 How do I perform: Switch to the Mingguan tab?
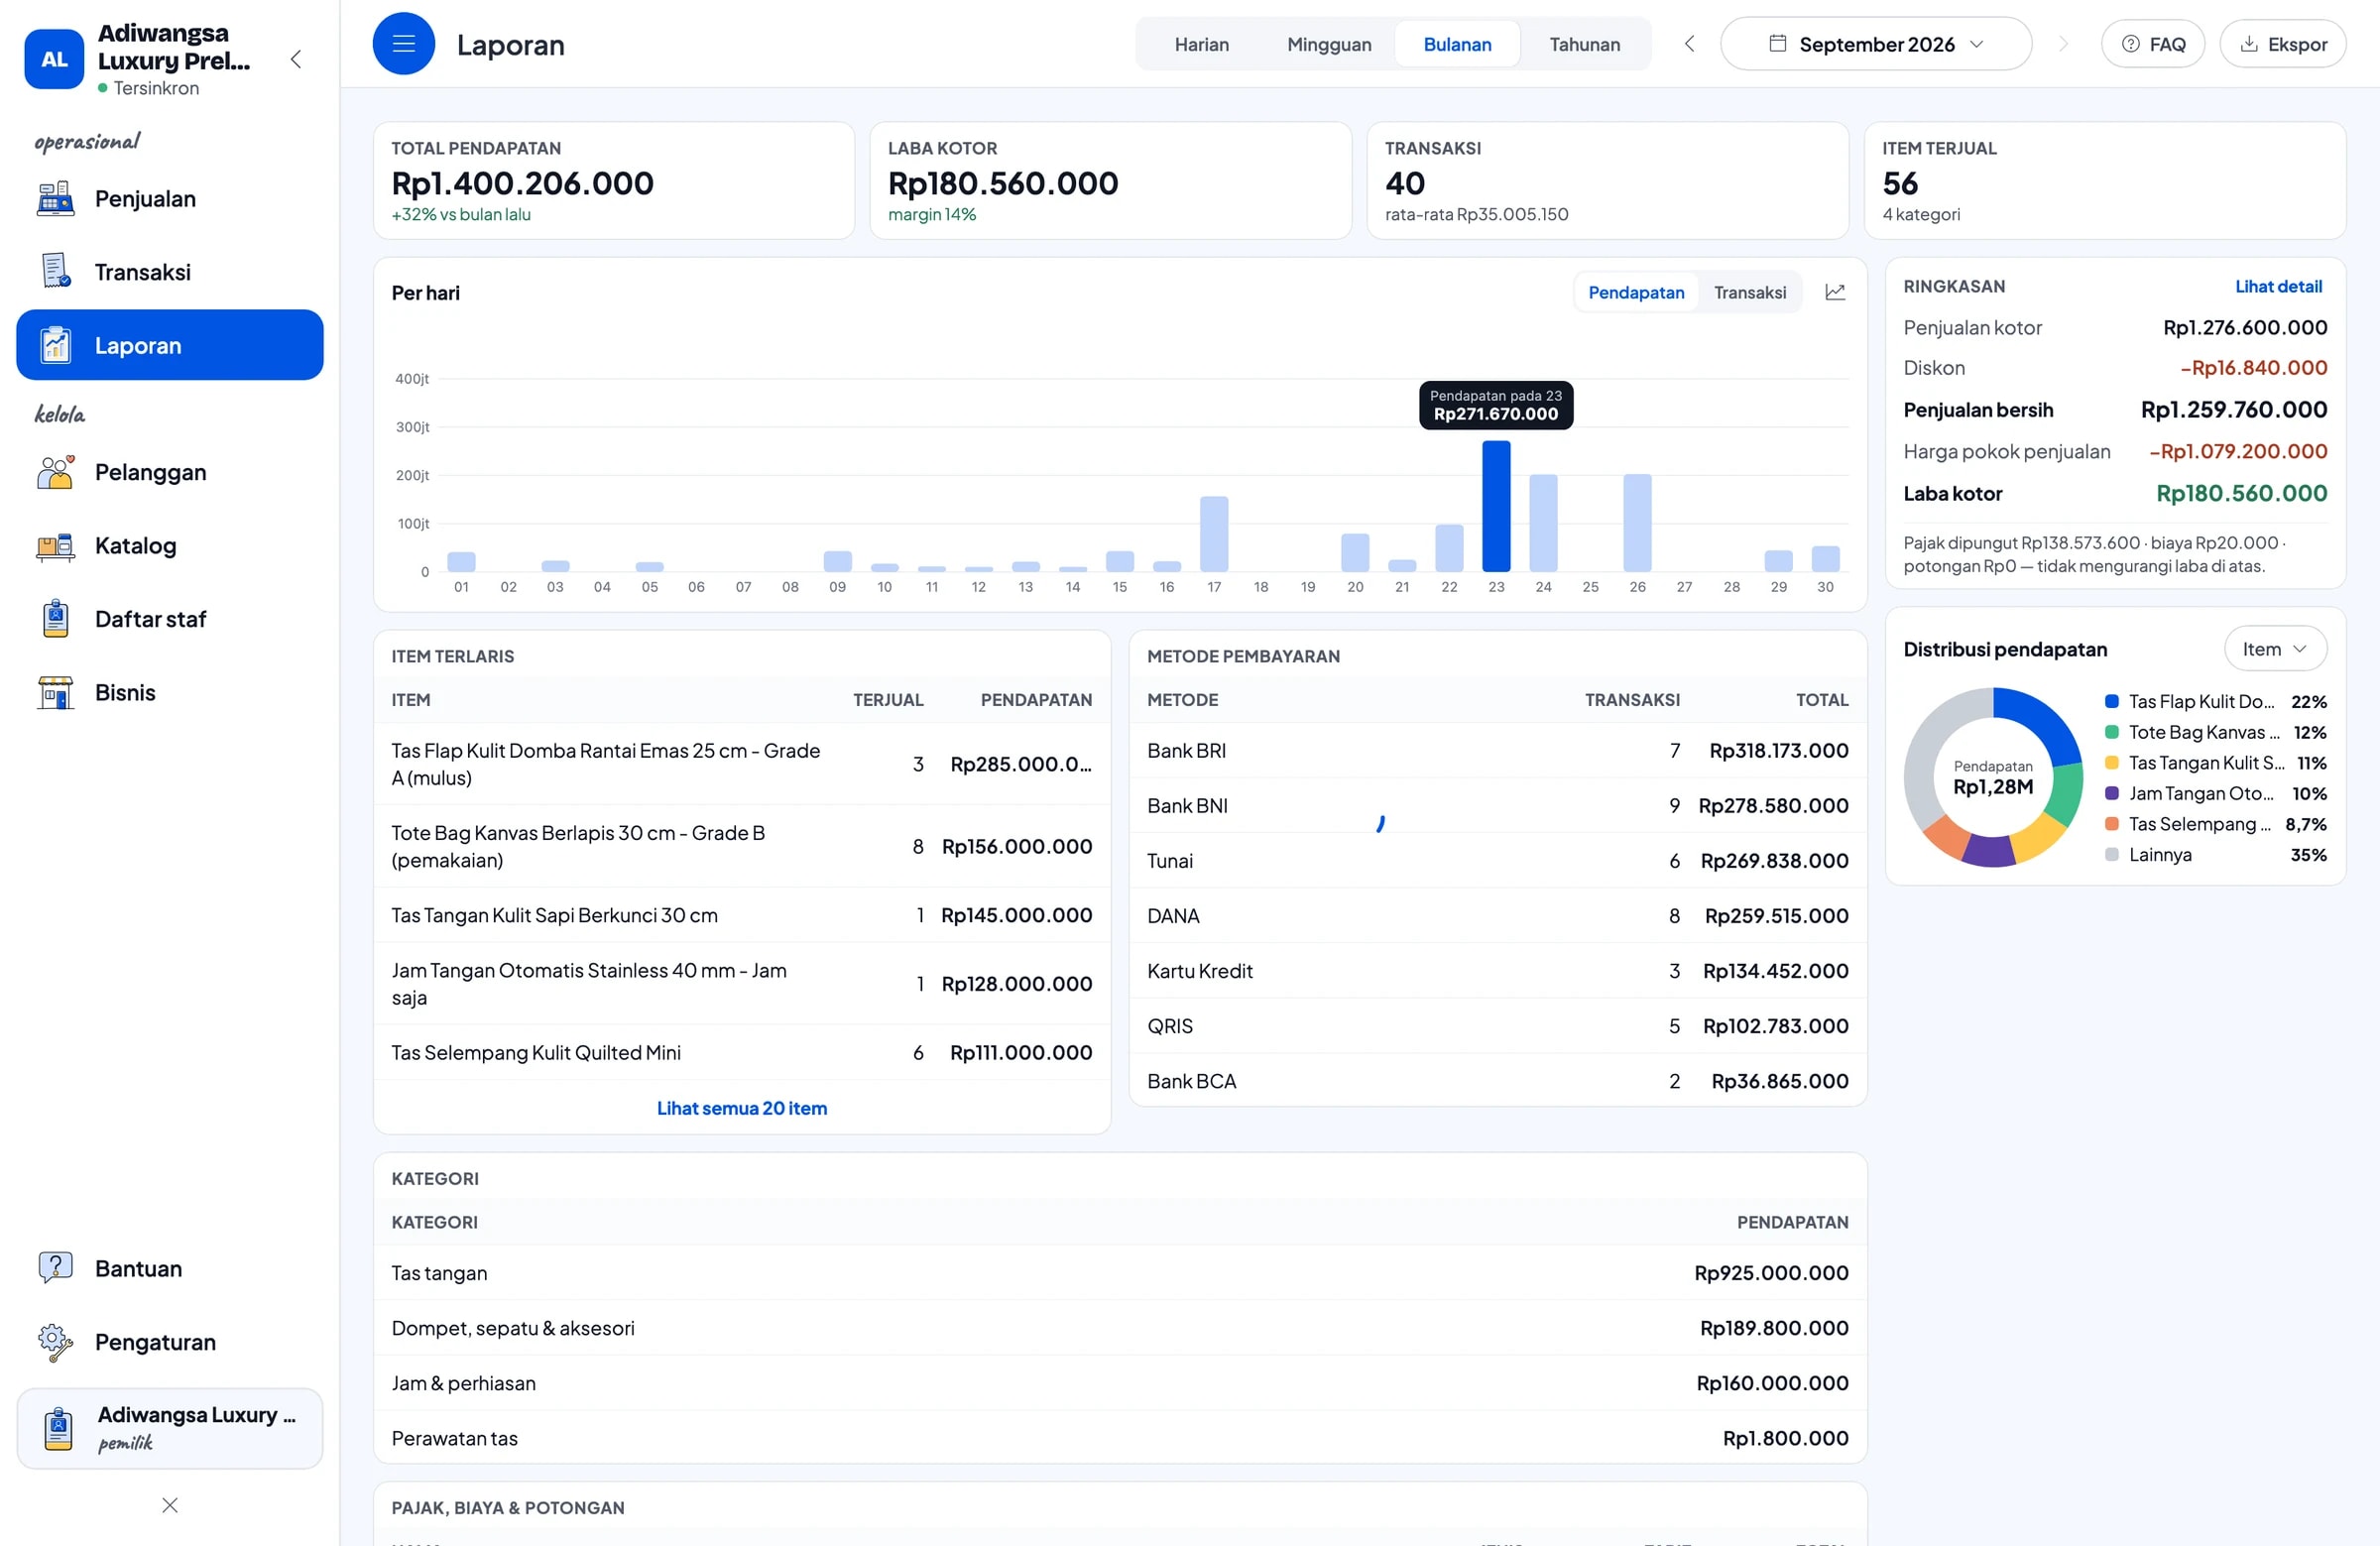(1329, 44)
